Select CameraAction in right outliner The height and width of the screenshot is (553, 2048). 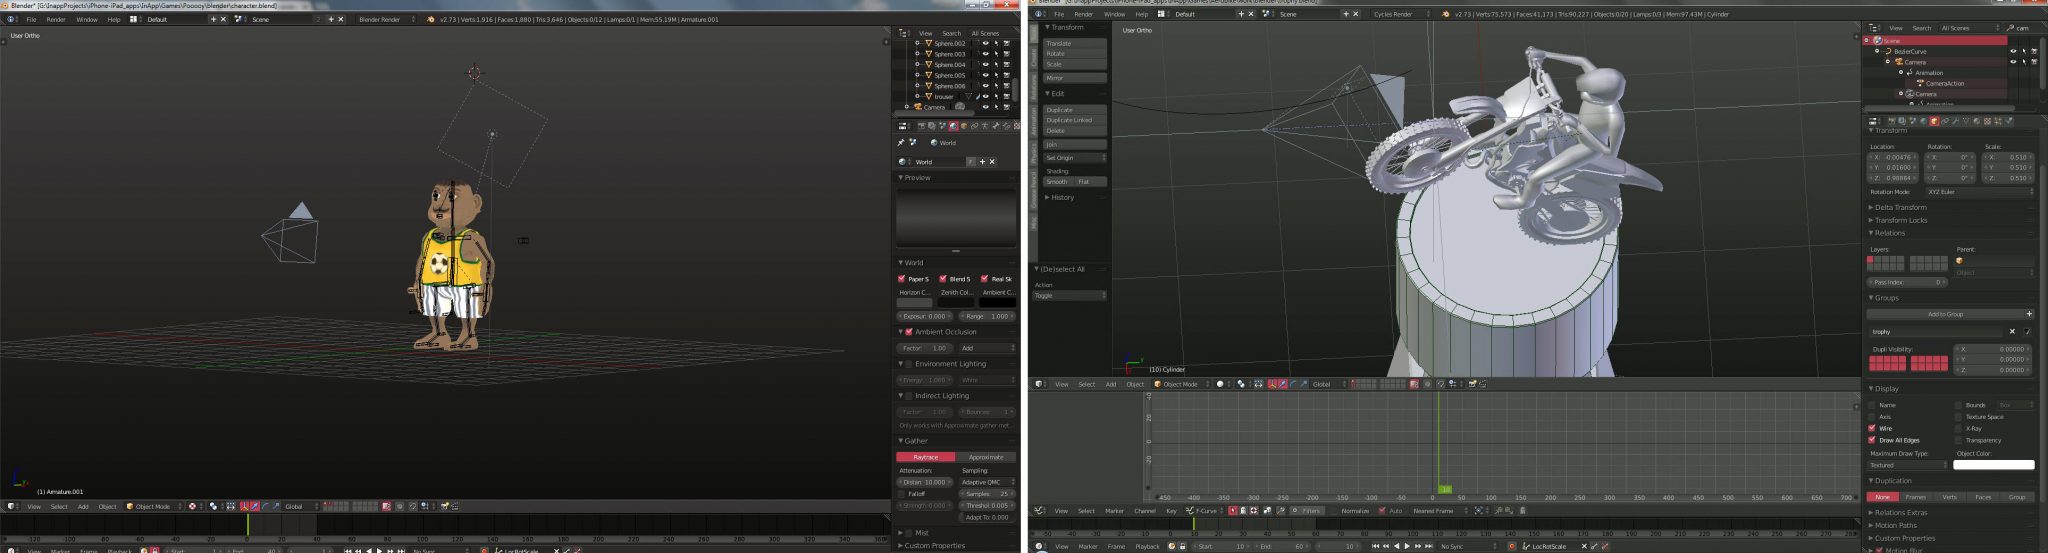[1944, 83]
